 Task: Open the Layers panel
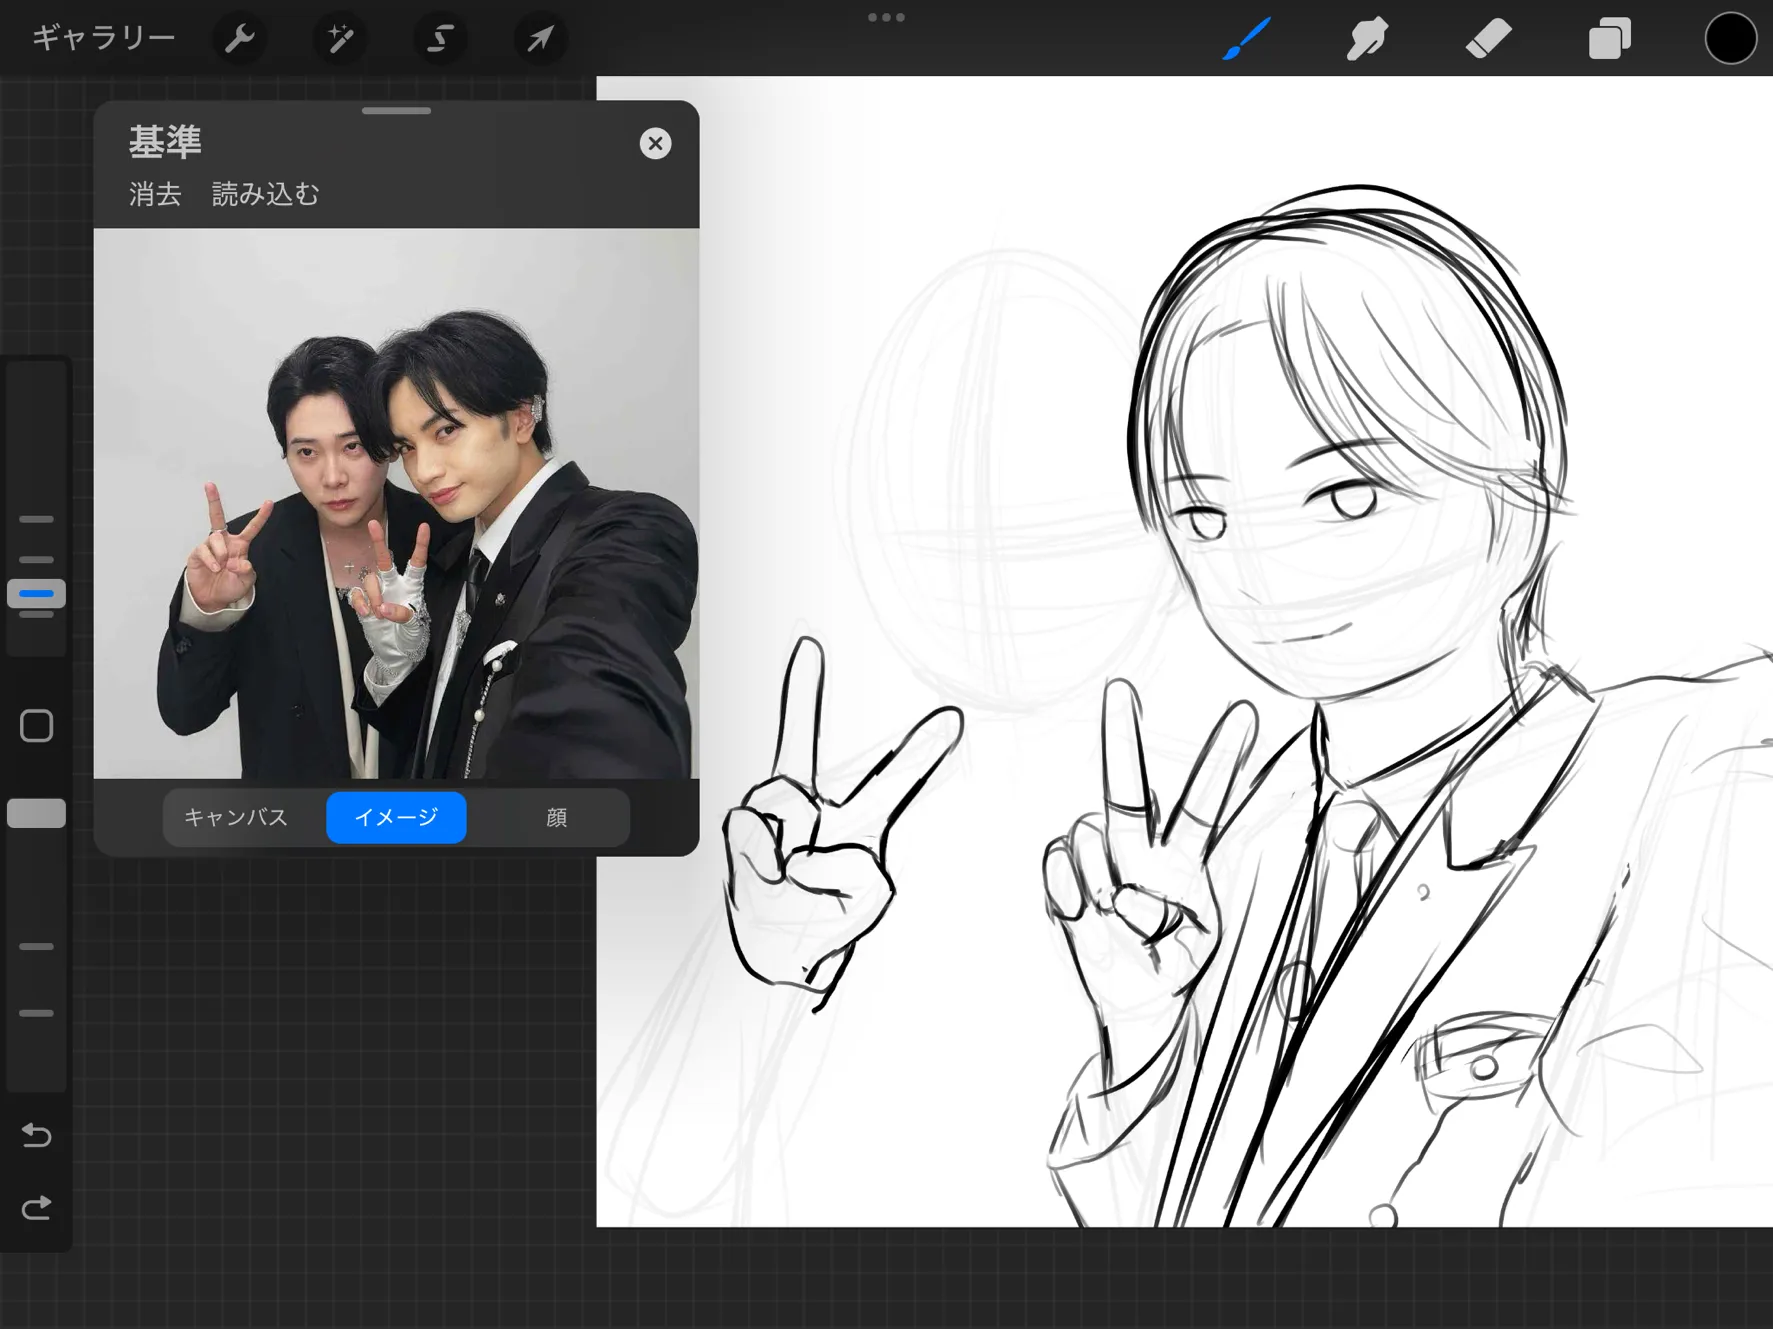pyautogui.click(x=1609, y=39)
